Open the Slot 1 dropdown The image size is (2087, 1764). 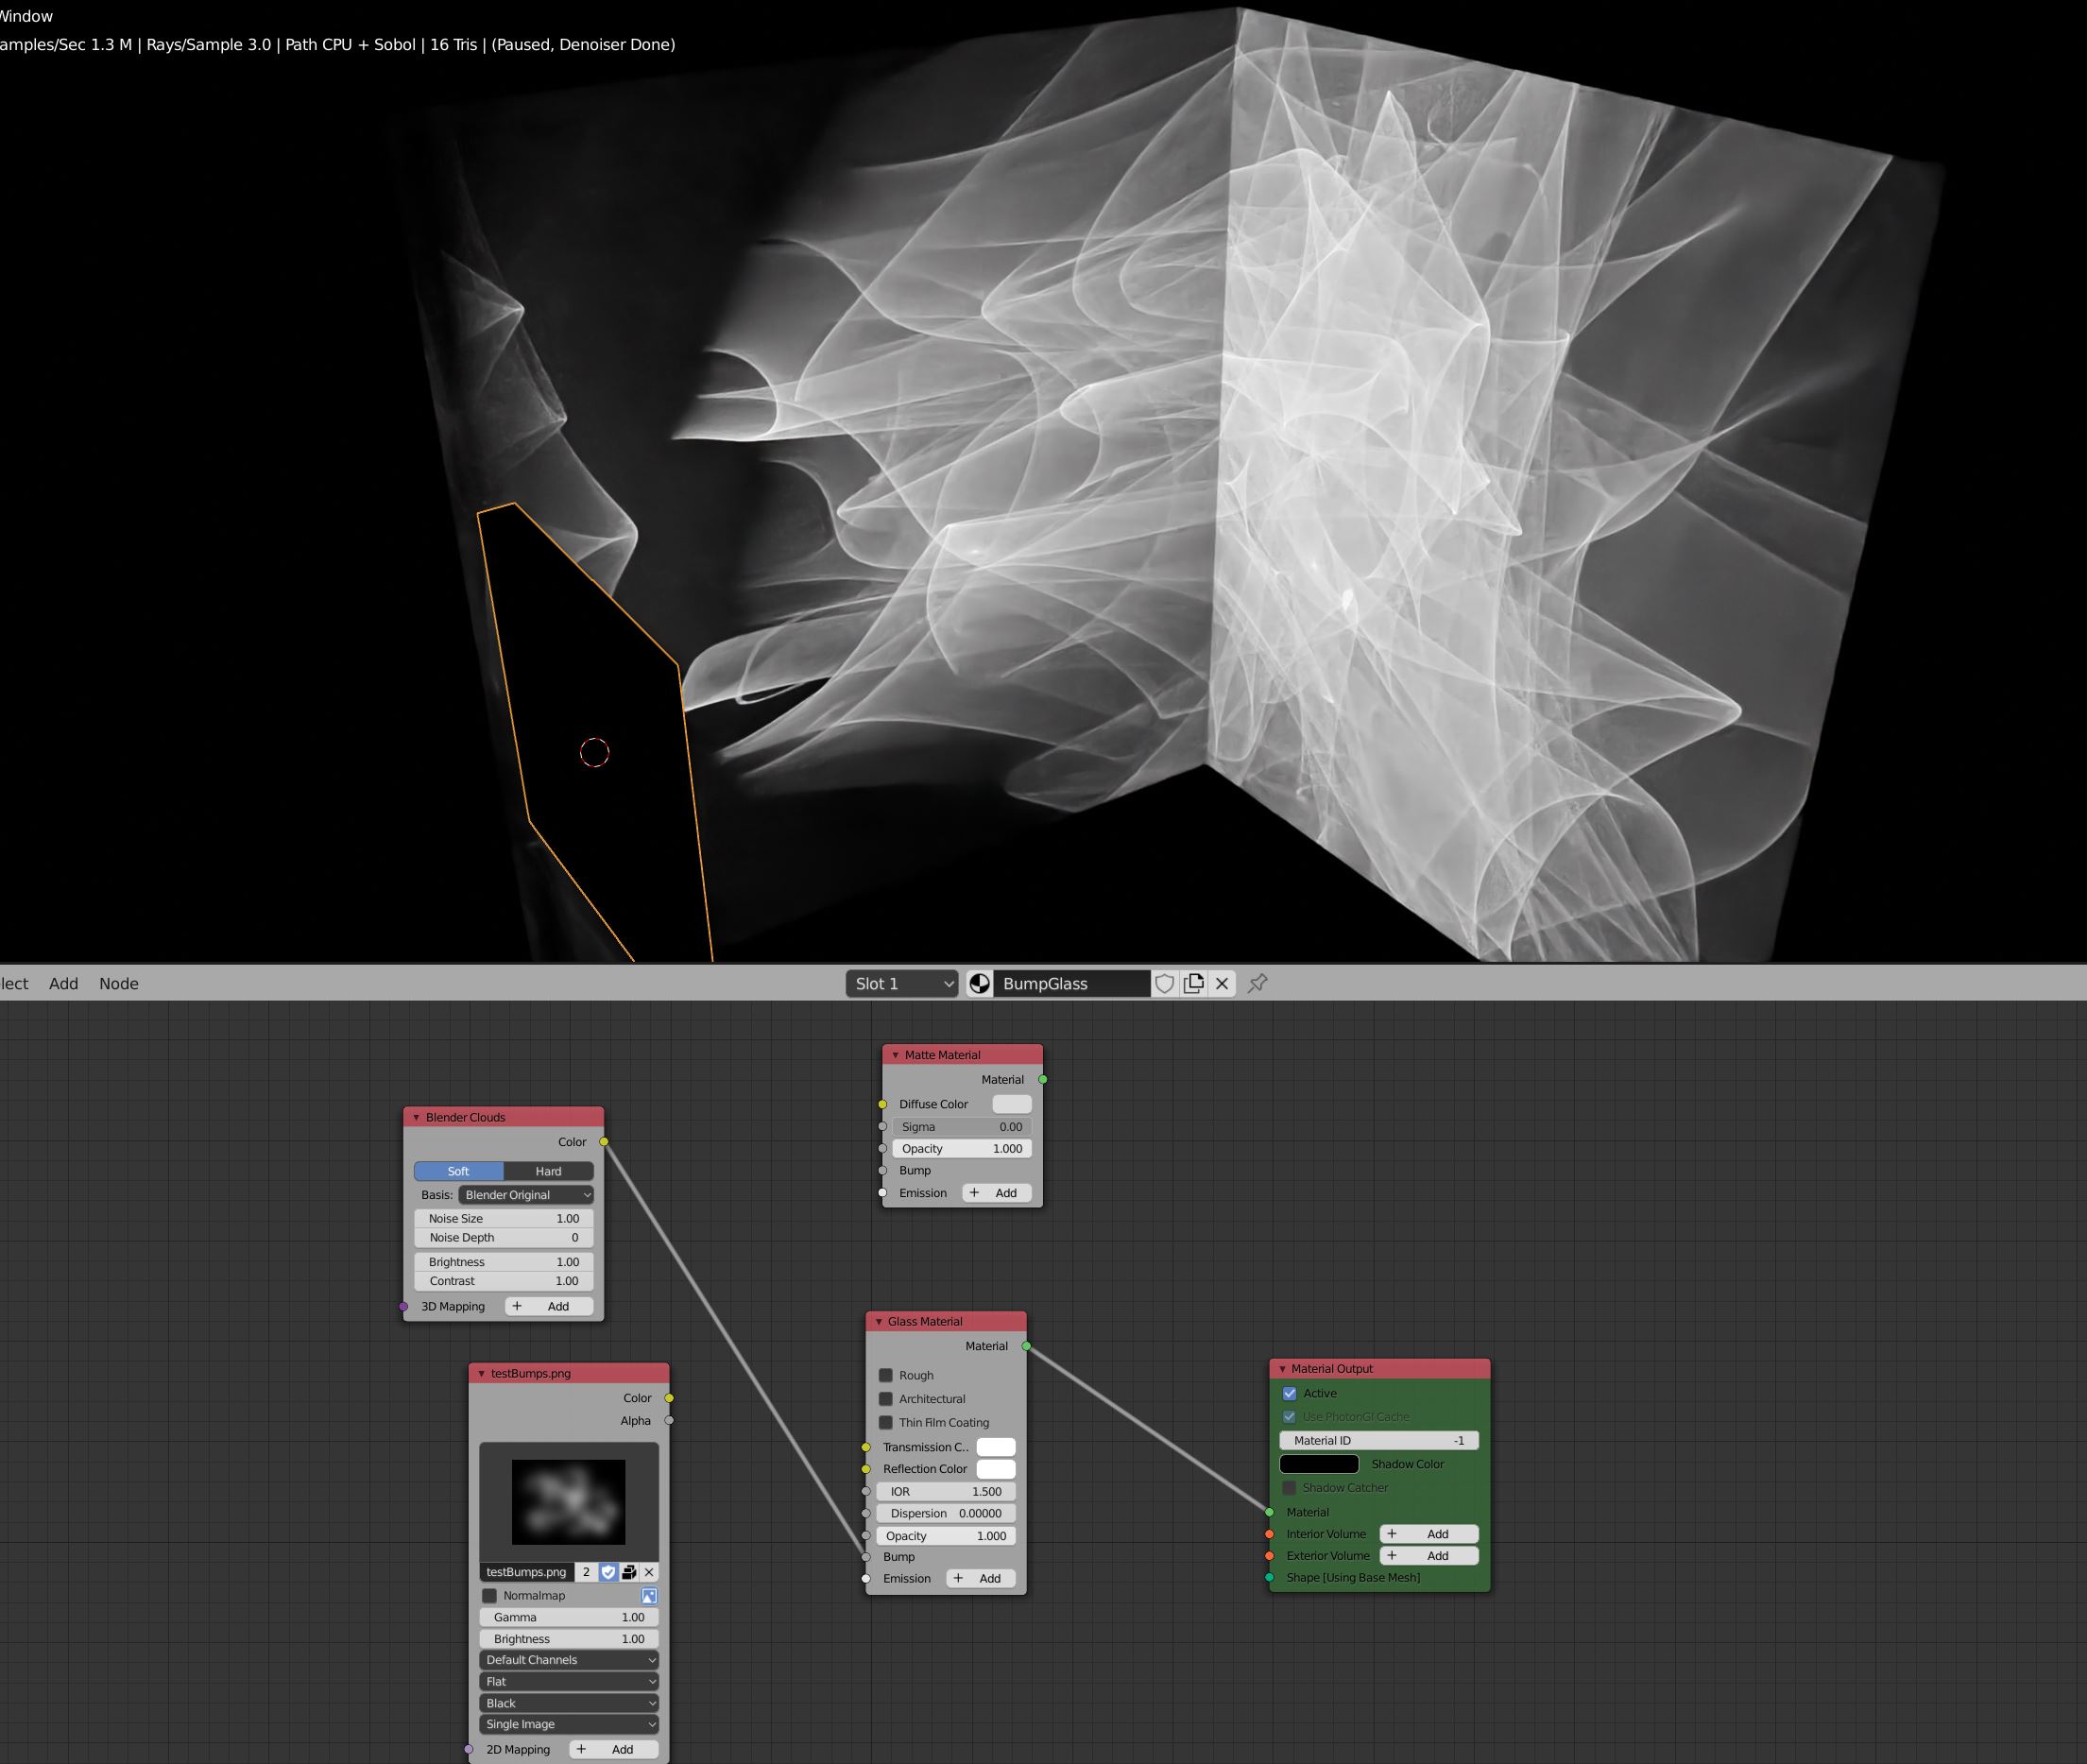(903, 984)
